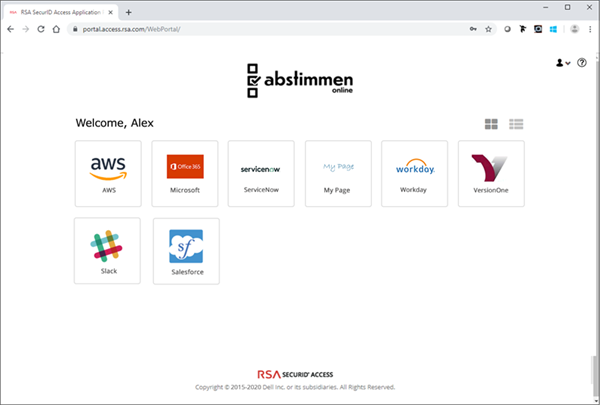The height and width of the screenshot is (405, 600).
Task: Open the ServiceNow application tile
Action: click(261, 173)
